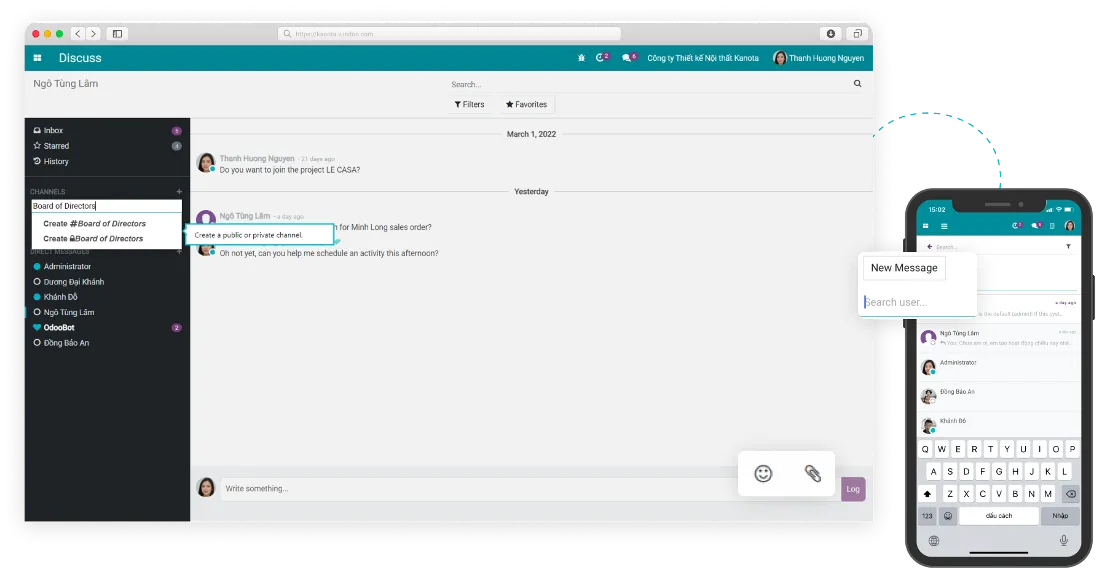Image resolution: width=1110 pixels, height=575 pixels.
Task: Click the shift arrow key on phone keyboard
Action: point(927,494)
